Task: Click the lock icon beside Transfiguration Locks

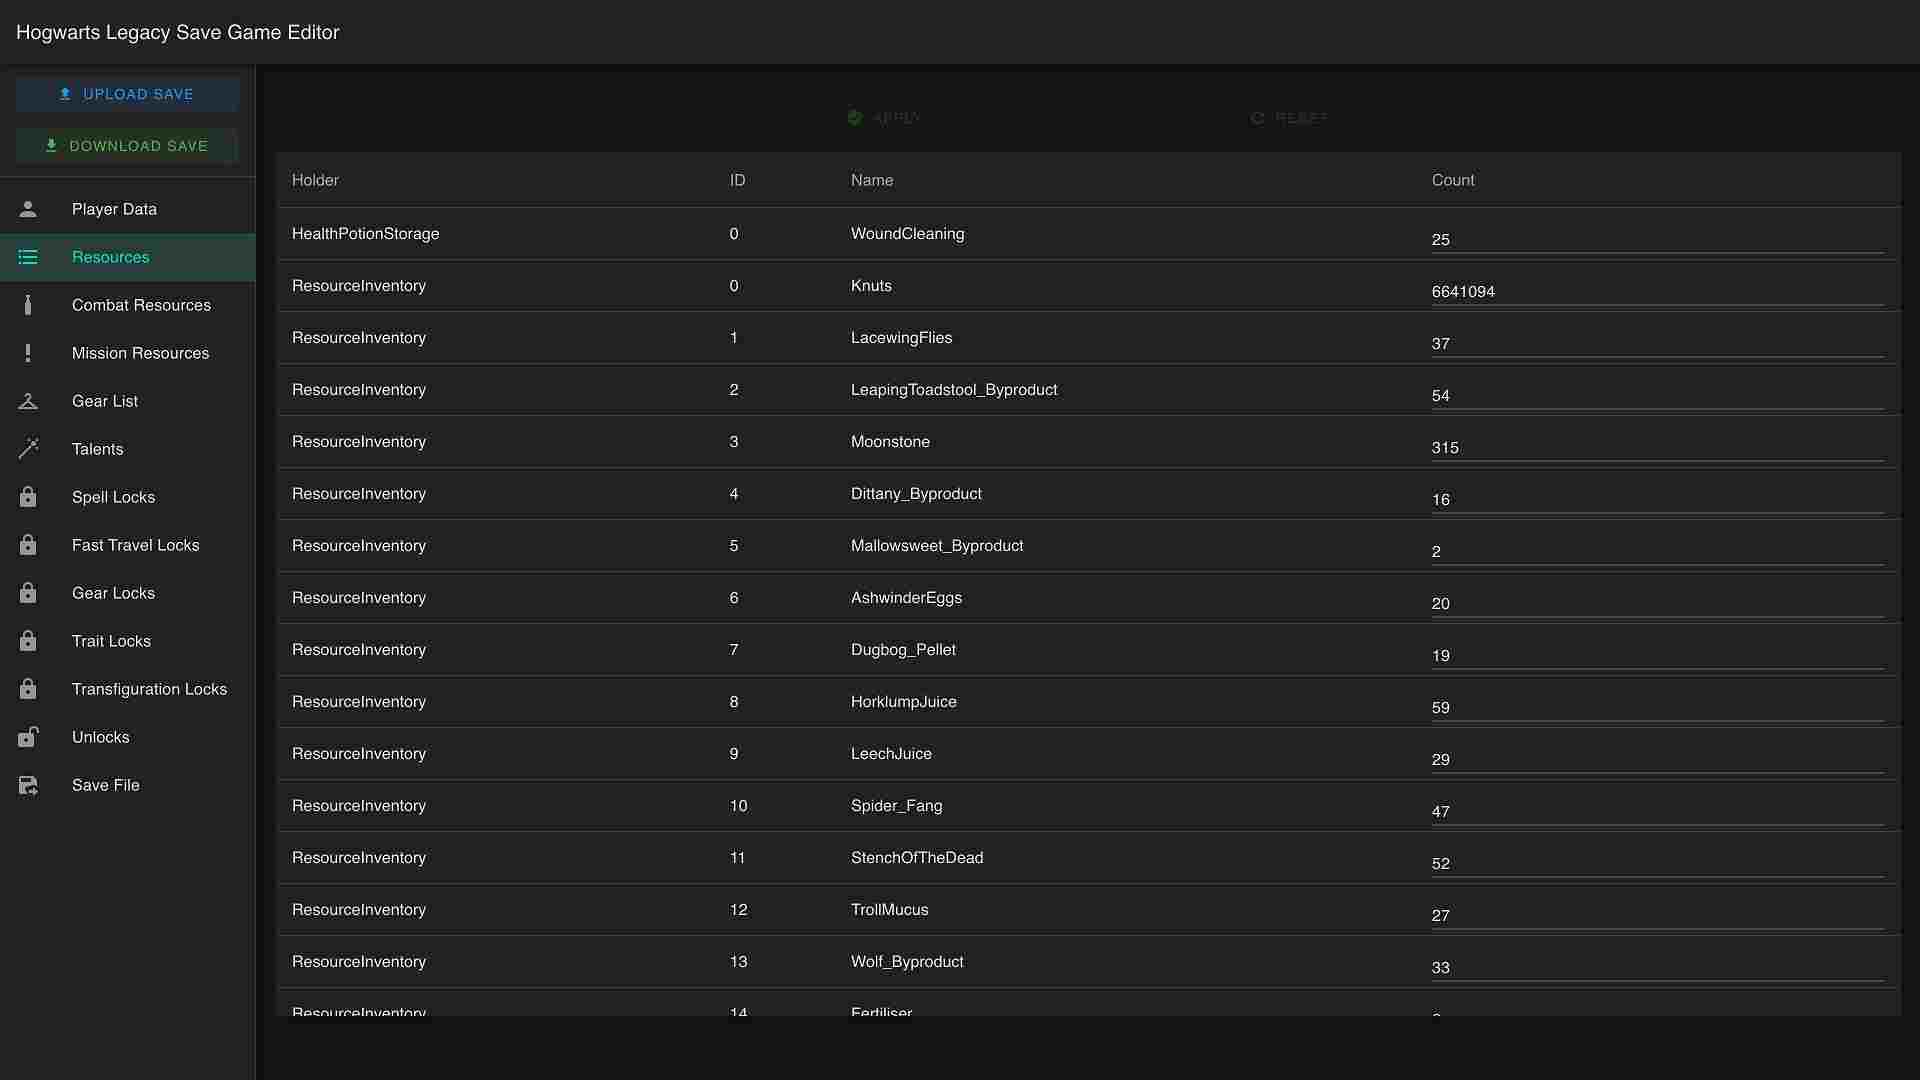Action: pos(28,689)
